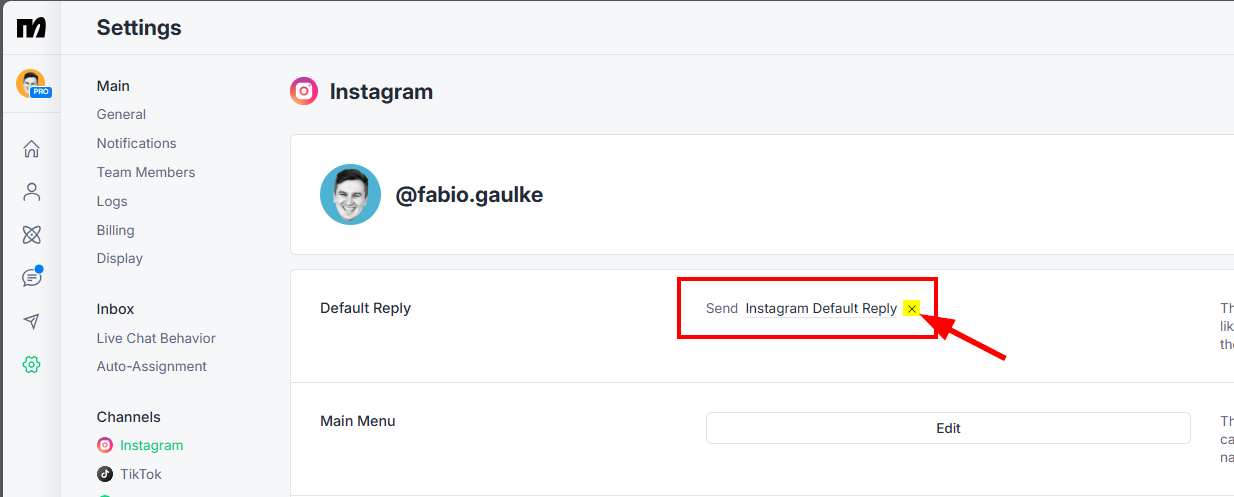
Task: Open Notifications settings
Action: click(x=136, y=143)
